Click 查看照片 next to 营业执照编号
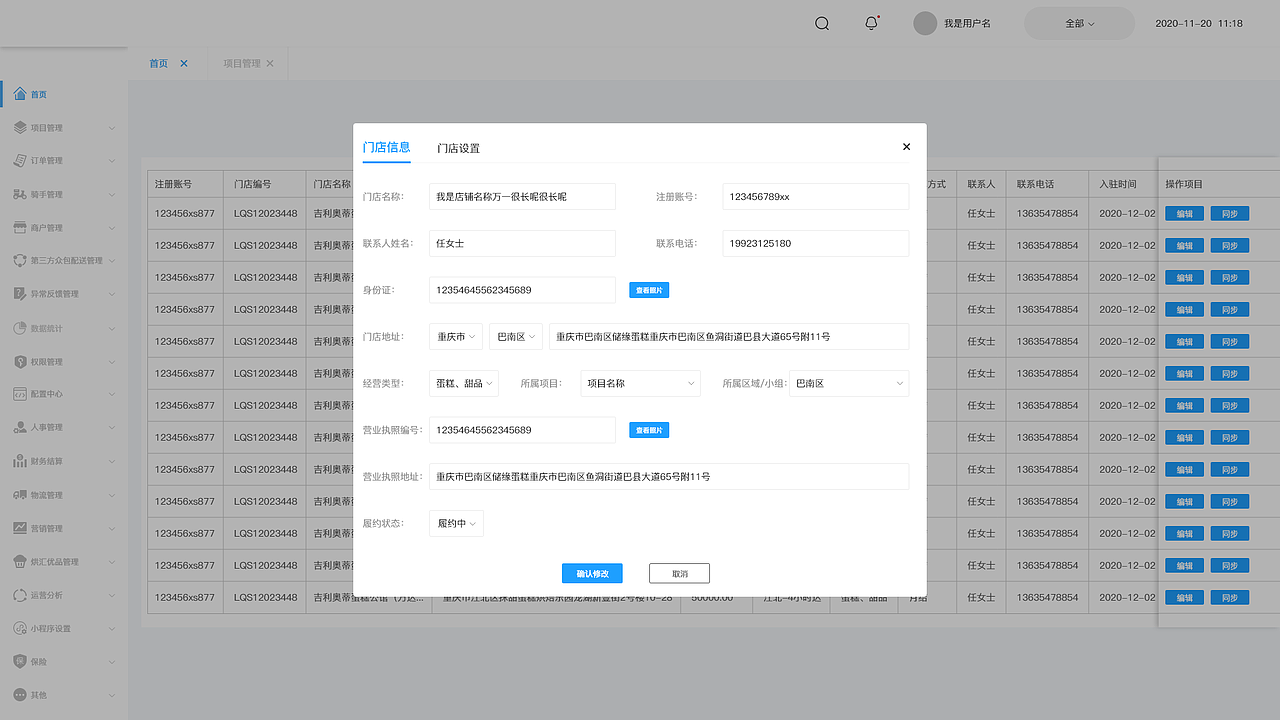The width and height of the screenshot is (1280, 720). (649, 430)
